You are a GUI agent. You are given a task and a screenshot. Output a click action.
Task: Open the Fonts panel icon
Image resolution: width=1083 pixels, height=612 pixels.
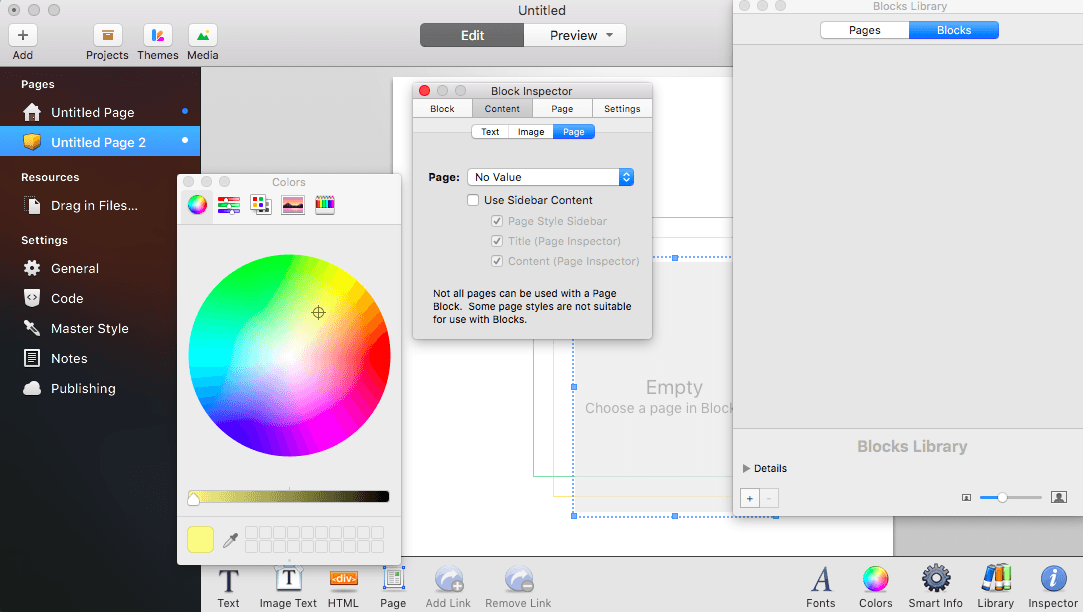click(821, 579)
